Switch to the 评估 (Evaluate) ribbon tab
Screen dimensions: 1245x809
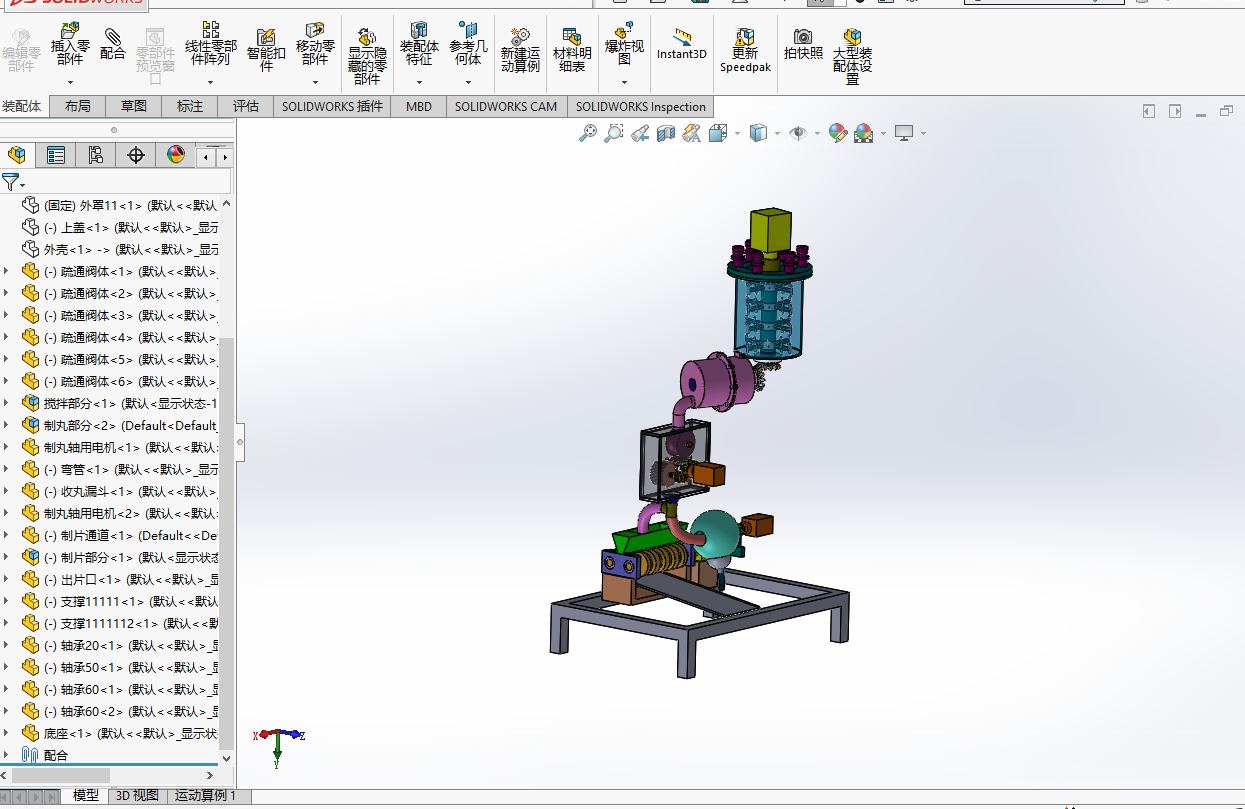pyautogui.click(x=246, y=106)
